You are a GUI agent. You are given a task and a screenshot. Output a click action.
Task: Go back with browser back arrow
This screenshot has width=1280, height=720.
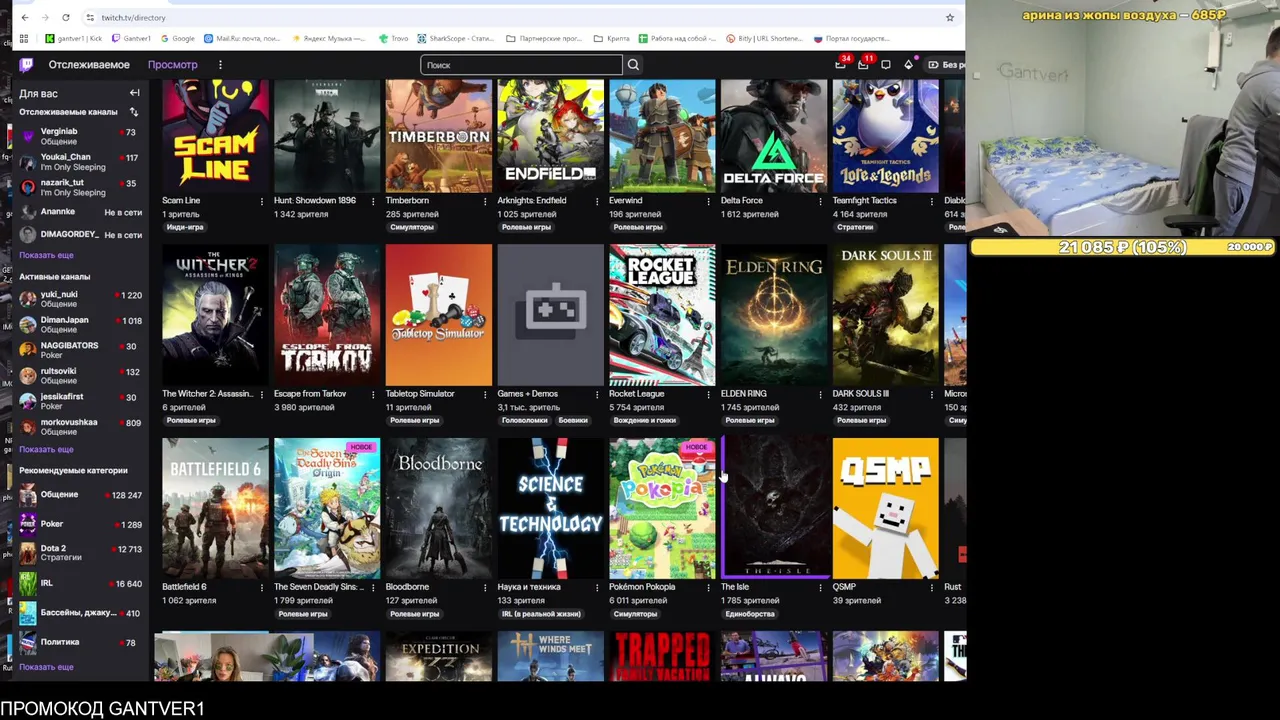click(x=25, y=17)
